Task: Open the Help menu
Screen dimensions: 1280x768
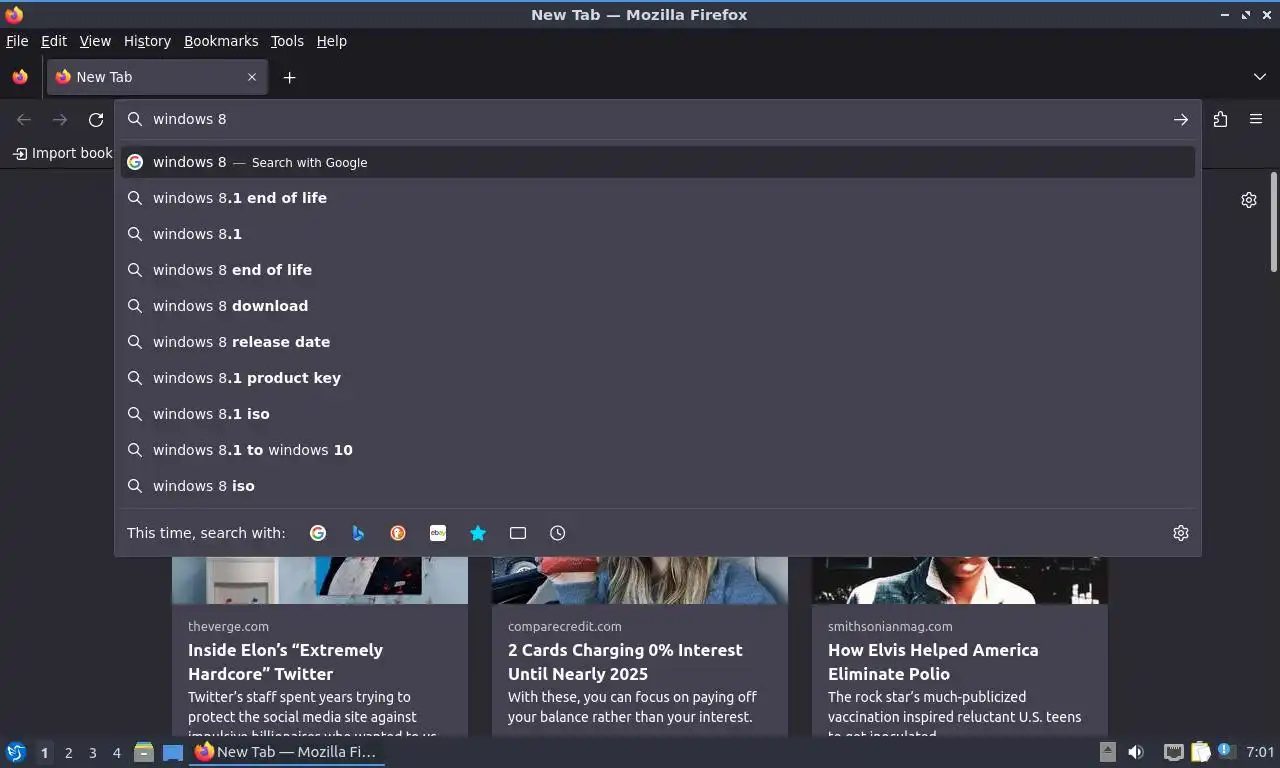Action: 332,41
